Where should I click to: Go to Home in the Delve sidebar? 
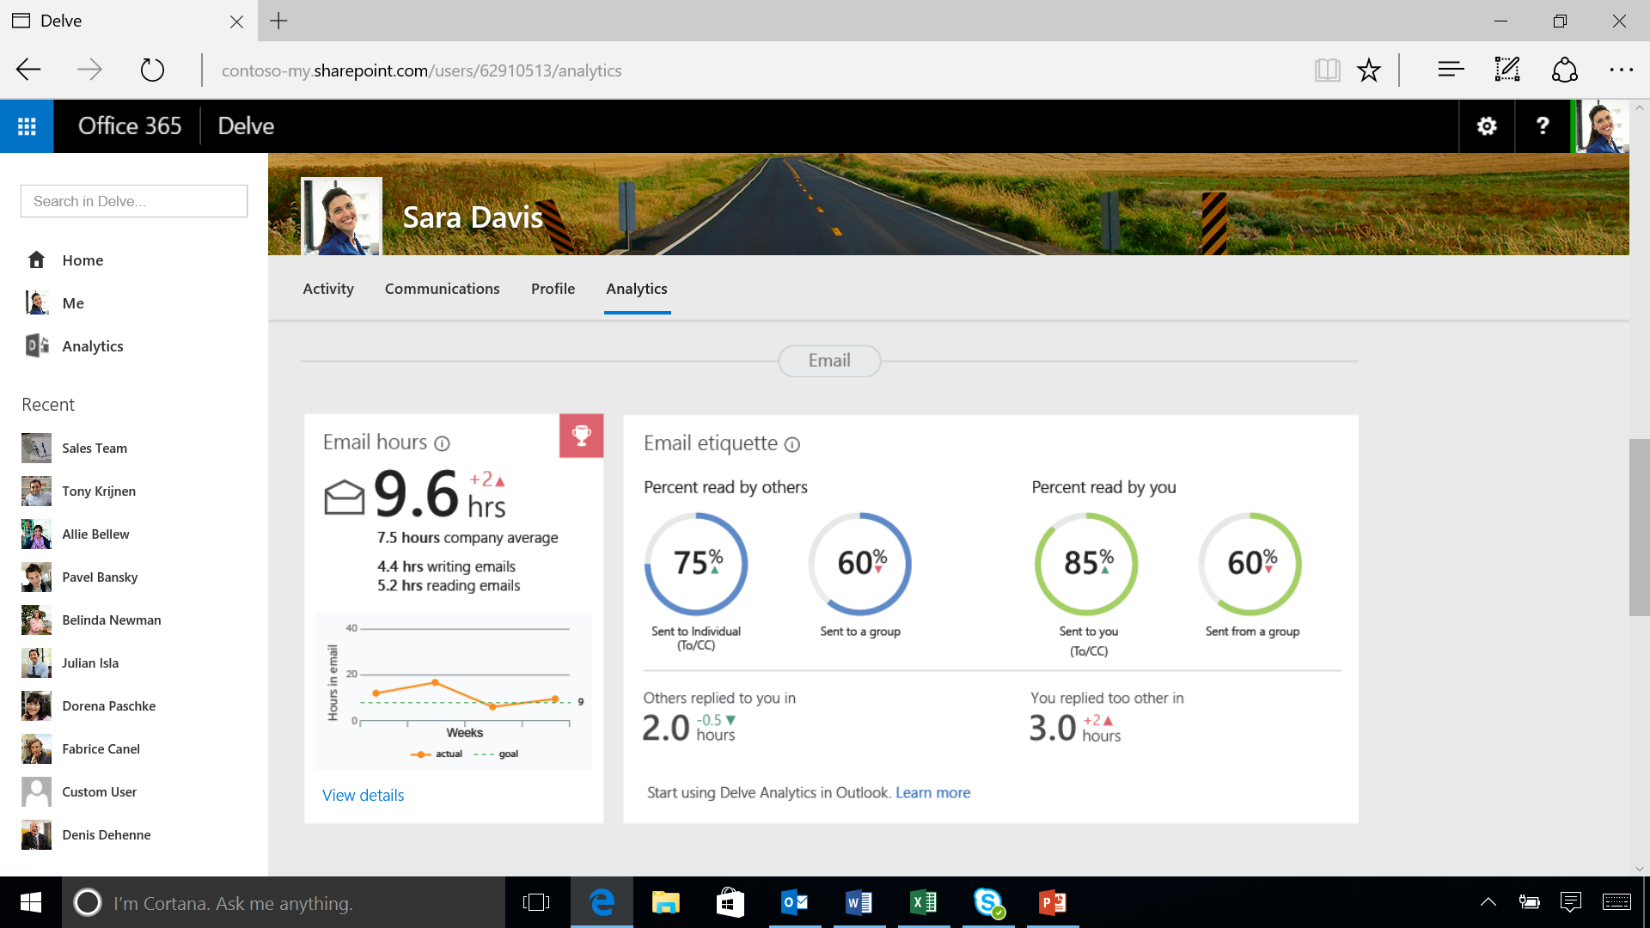click(83, 260)
